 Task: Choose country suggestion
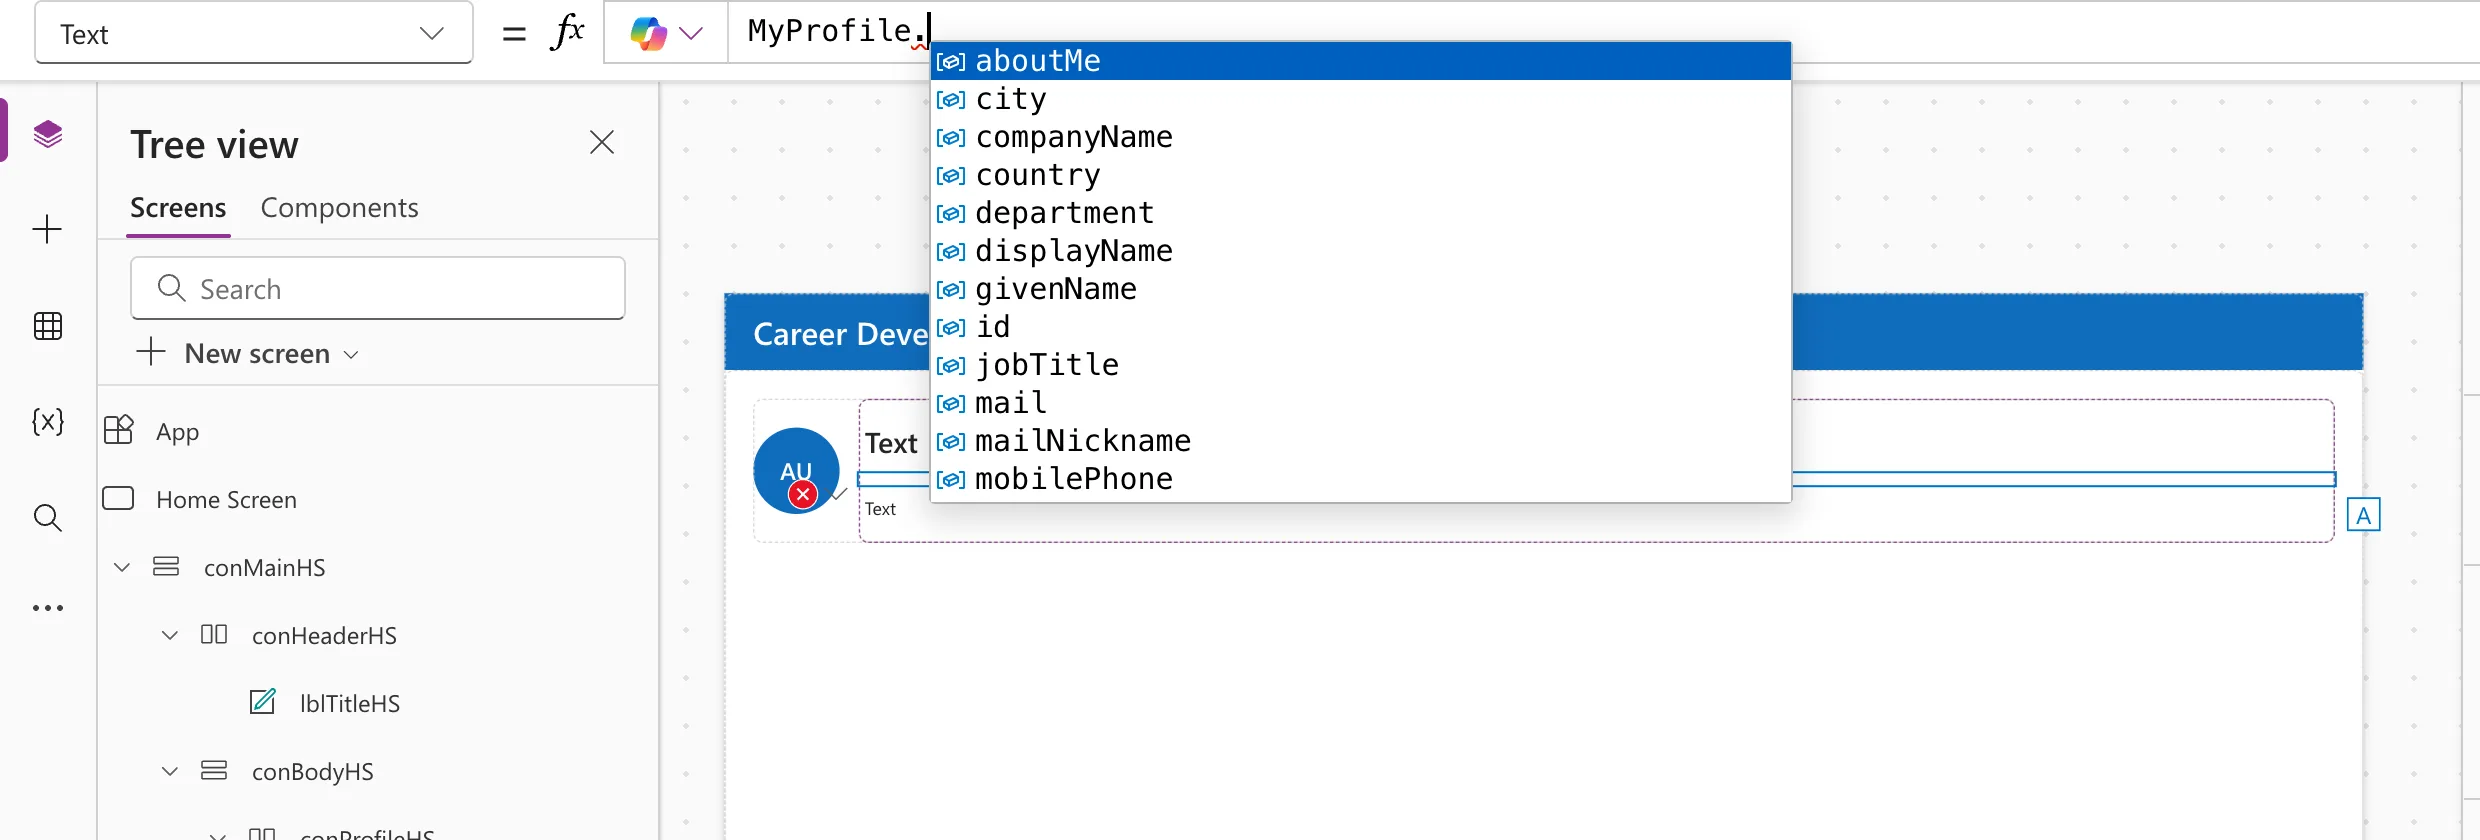pyautogui.click(x=1361, y=175)
